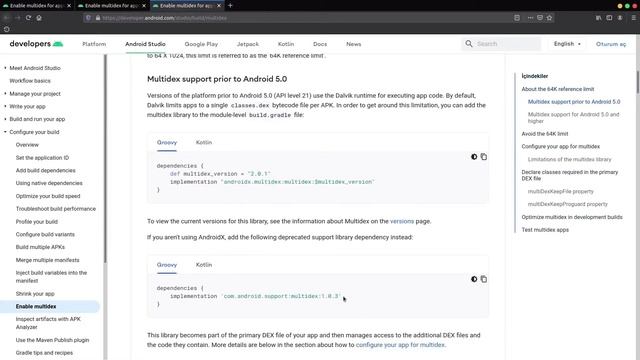This screenshot has width=640, height=360.
Task: Click the site security padlock icon
Action: pyautogui.click(x=98, y=18)
